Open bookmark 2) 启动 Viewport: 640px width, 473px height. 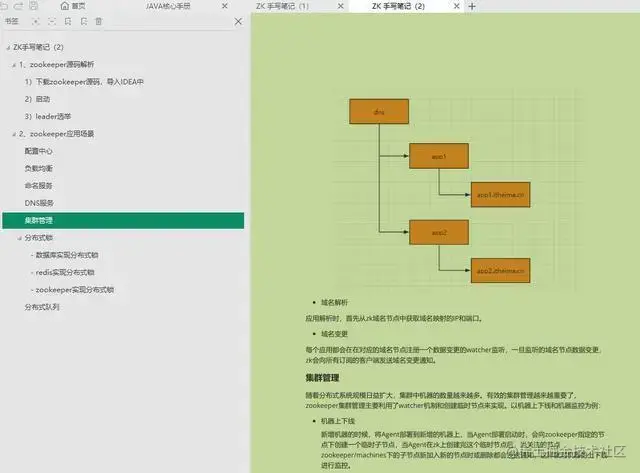(x=37, y=99)
